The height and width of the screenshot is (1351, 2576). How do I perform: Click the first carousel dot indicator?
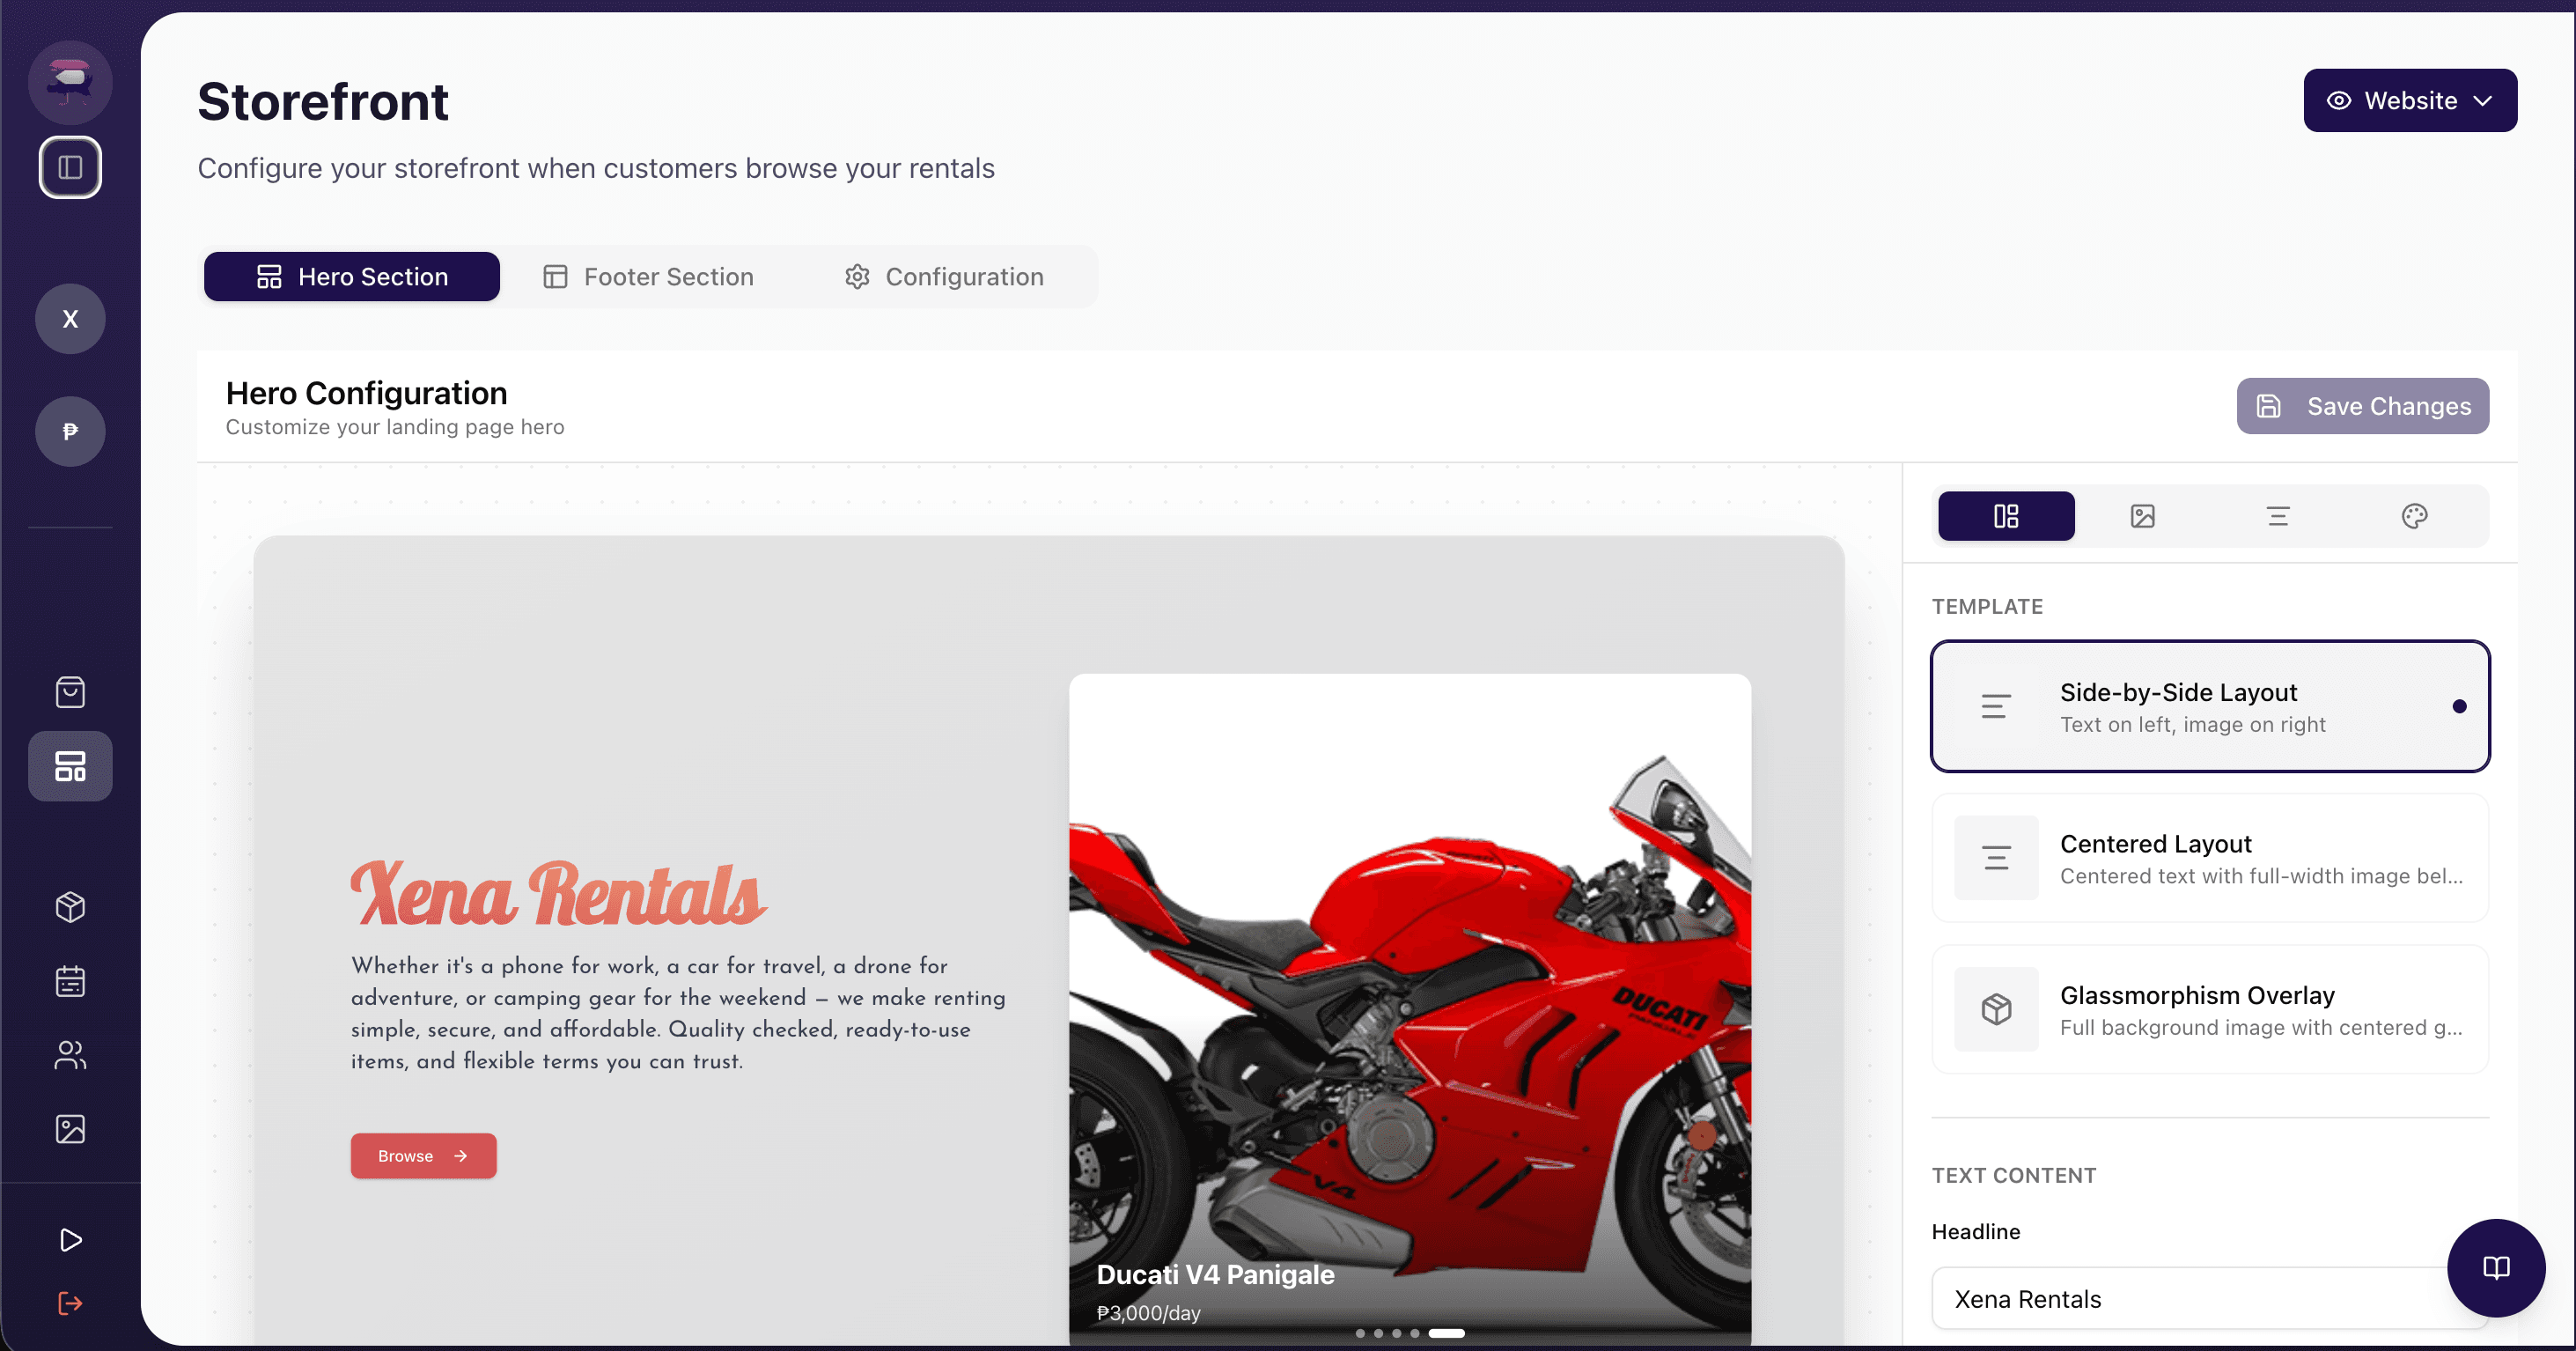pos(1360,1333)
